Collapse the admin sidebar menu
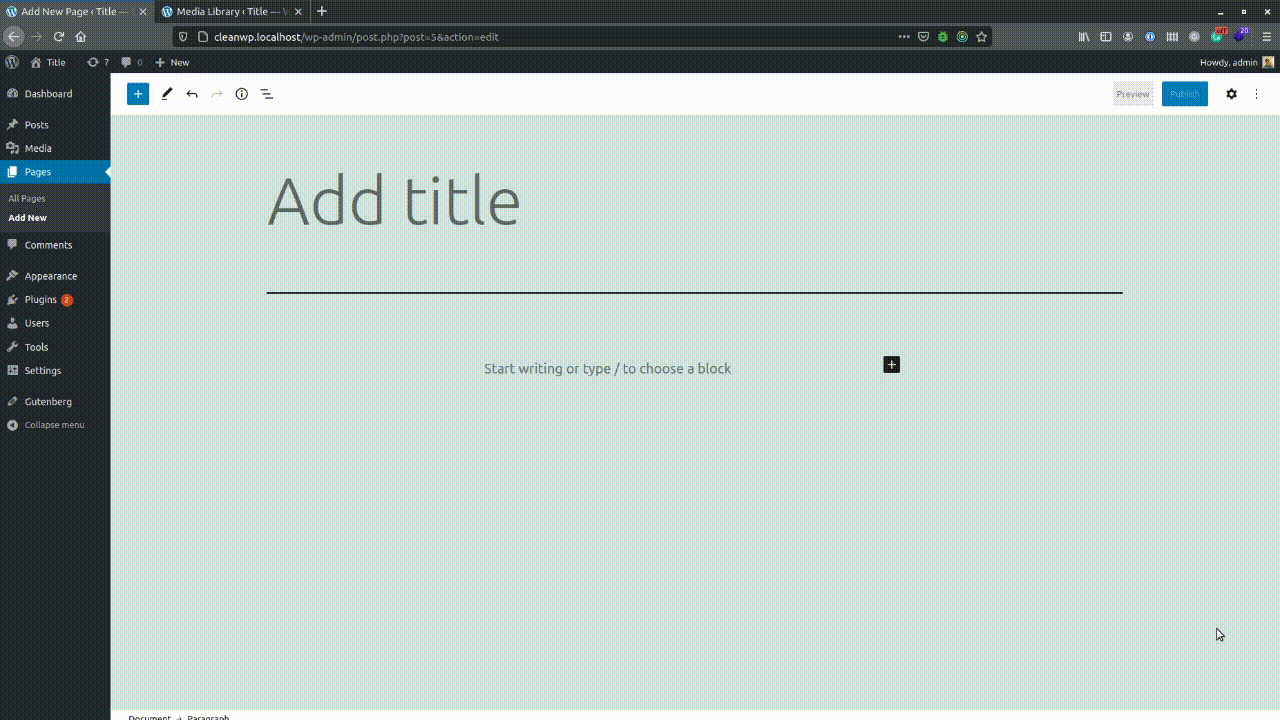Screen dimensions: 1280x720 55,425
